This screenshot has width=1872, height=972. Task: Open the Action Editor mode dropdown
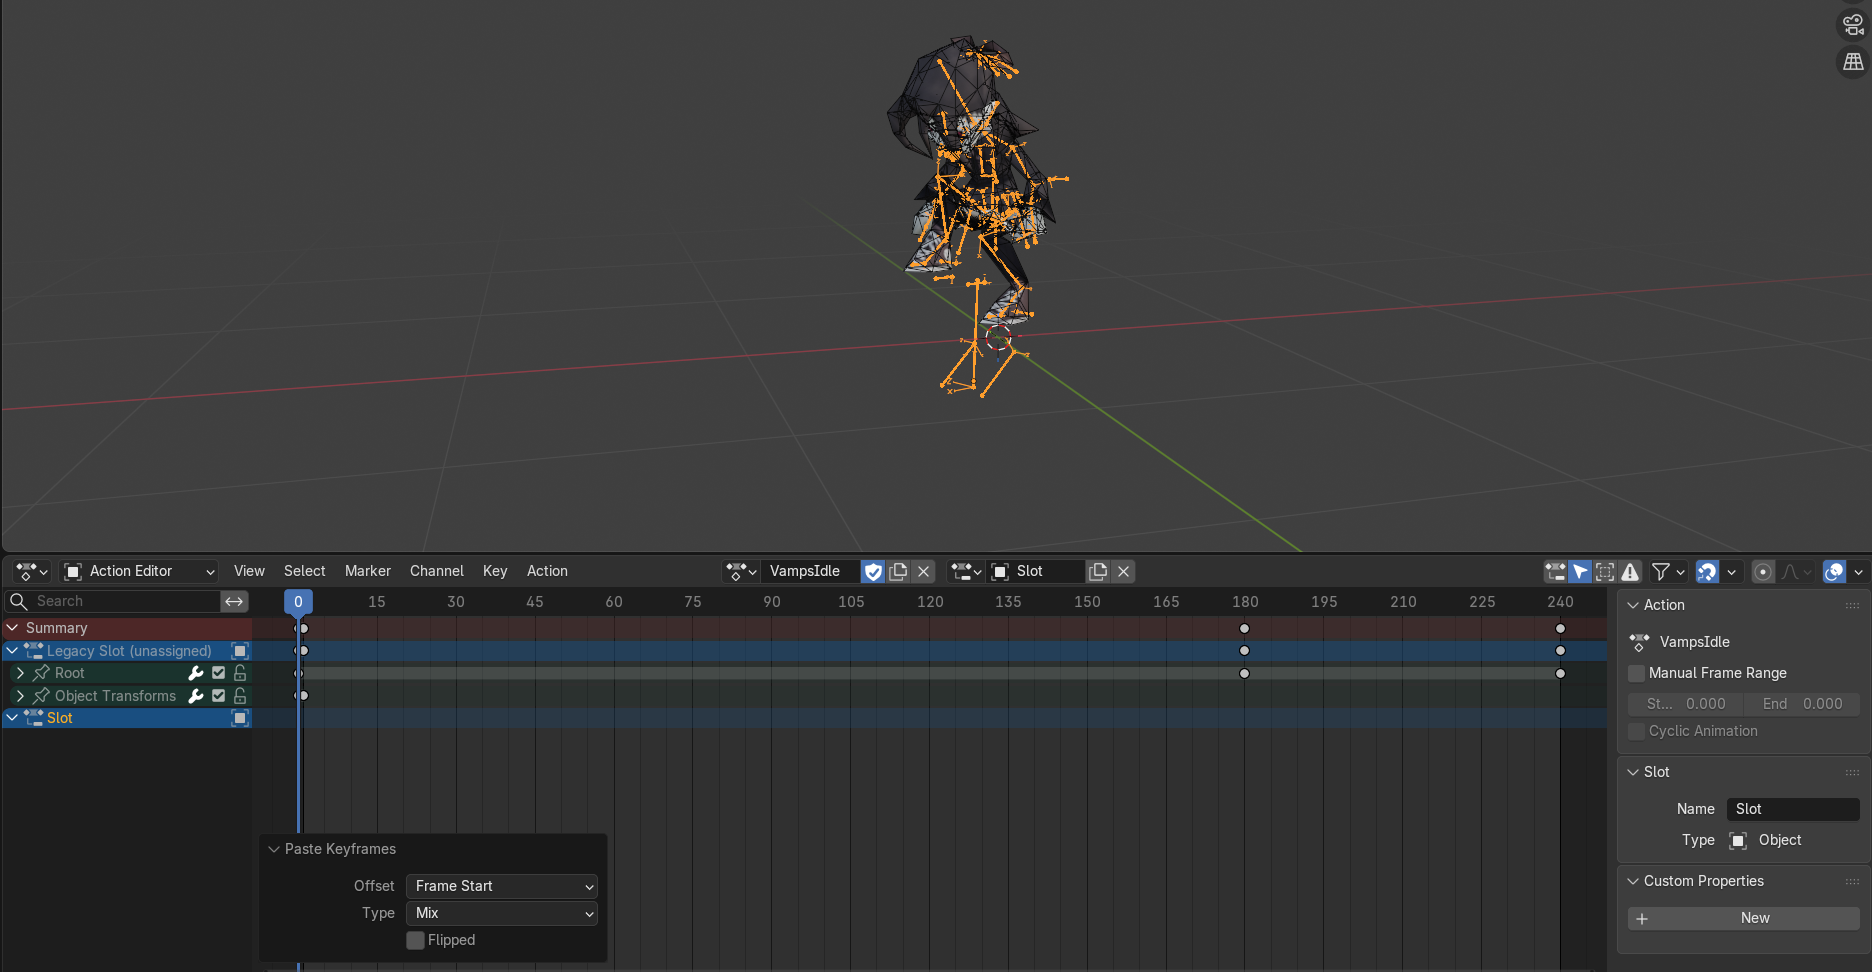pos(139,572)
